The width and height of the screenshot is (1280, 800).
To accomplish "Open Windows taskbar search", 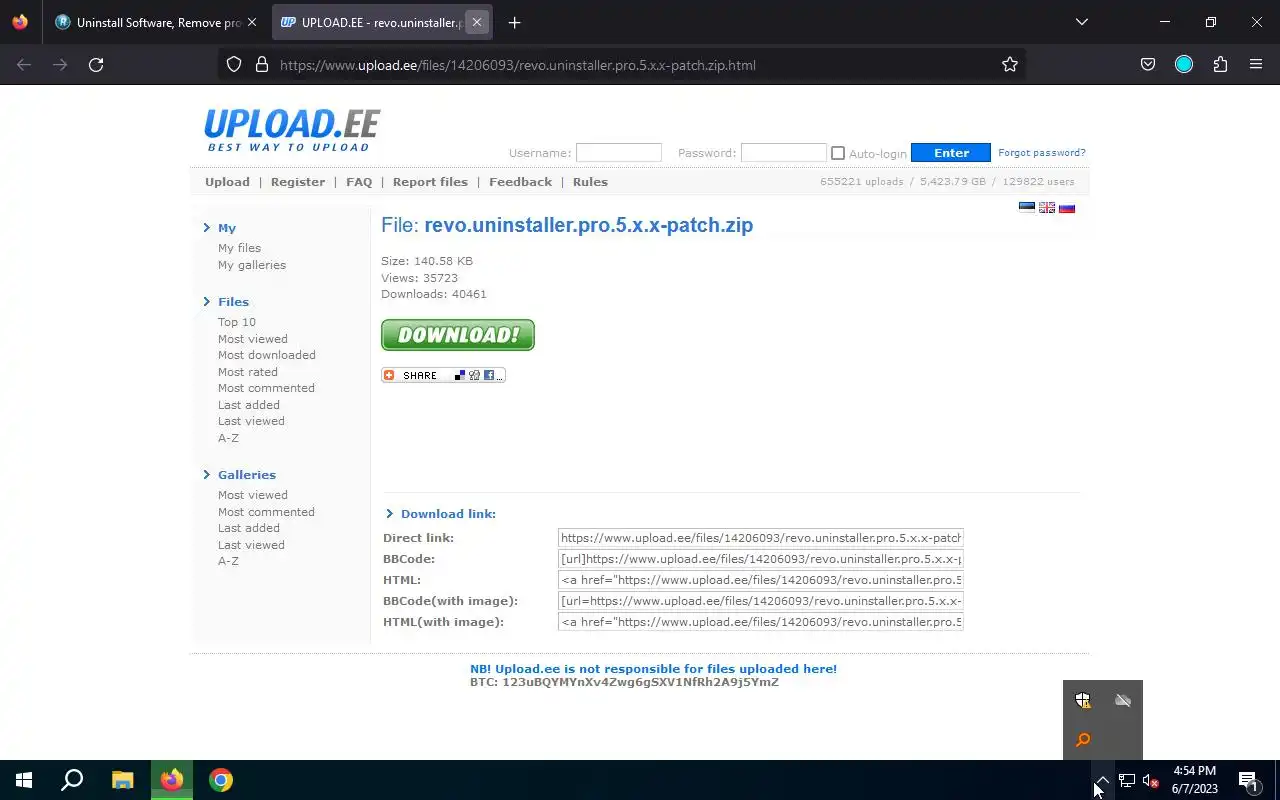I will tap(72, 780).
